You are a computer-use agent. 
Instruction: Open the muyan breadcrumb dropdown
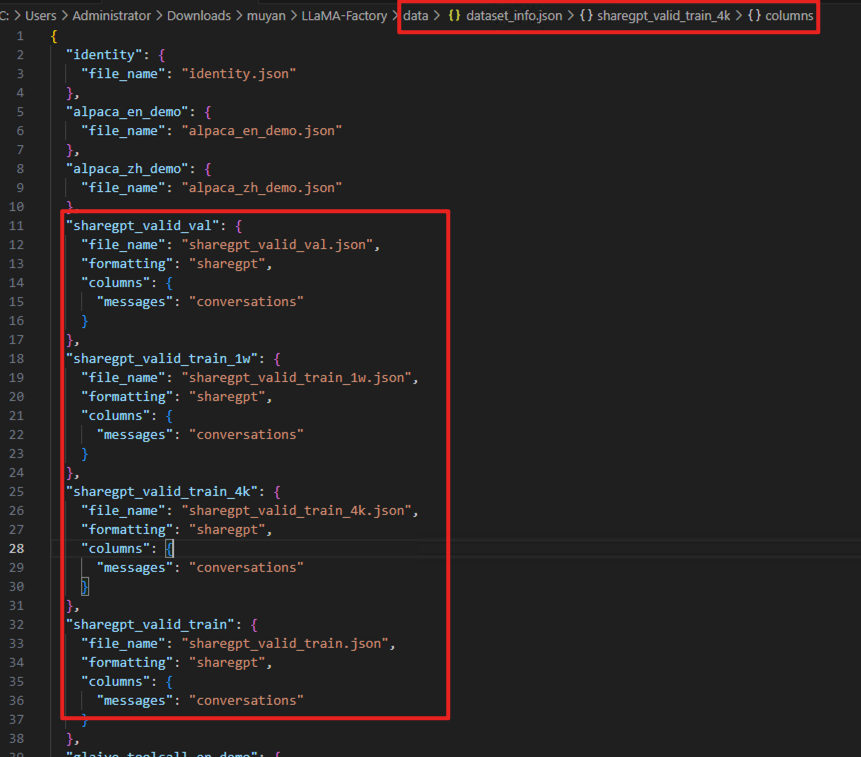click(266, 16)
